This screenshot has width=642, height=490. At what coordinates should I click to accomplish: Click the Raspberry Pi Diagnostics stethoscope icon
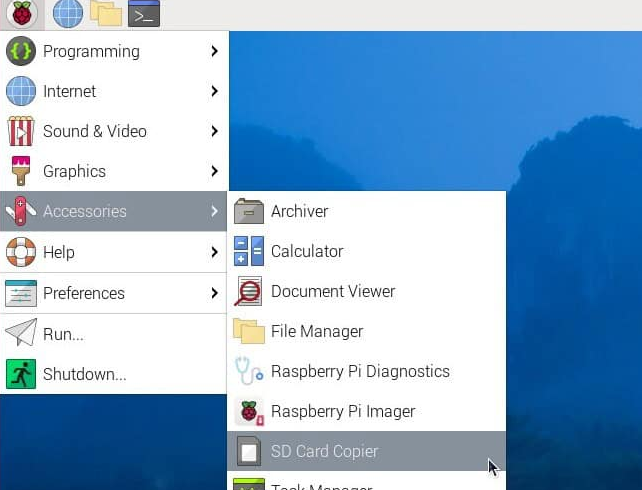coord(248,371)
